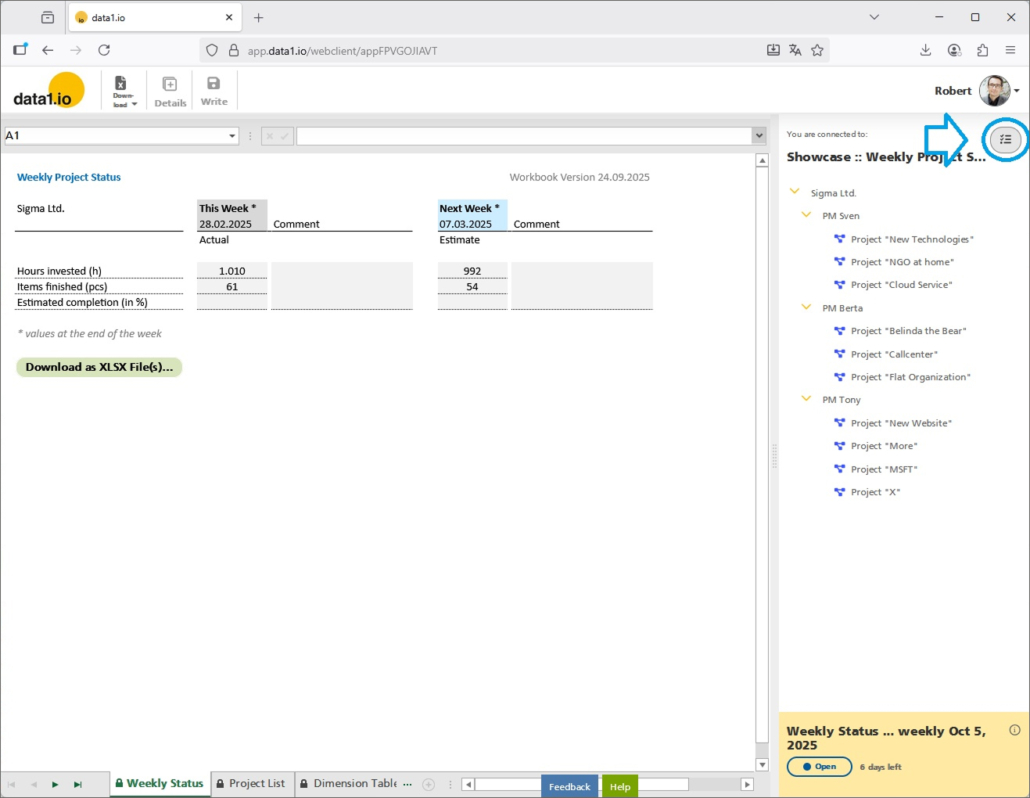
Task: Collapse the Sigma Ltd. tree node
Action: 795,193
